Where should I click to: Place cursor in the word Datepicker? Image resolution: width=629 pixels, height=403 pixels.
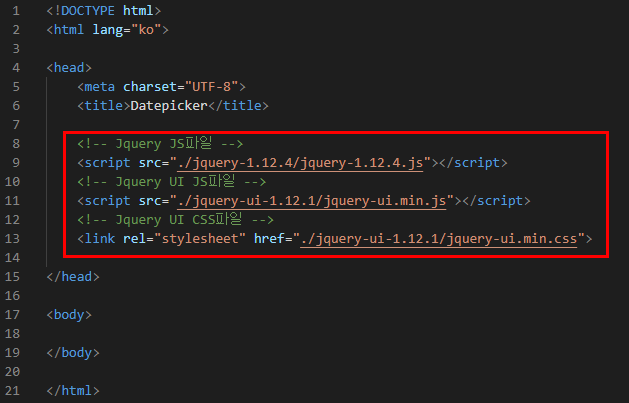pyautogui.click(x=169, y=106)
